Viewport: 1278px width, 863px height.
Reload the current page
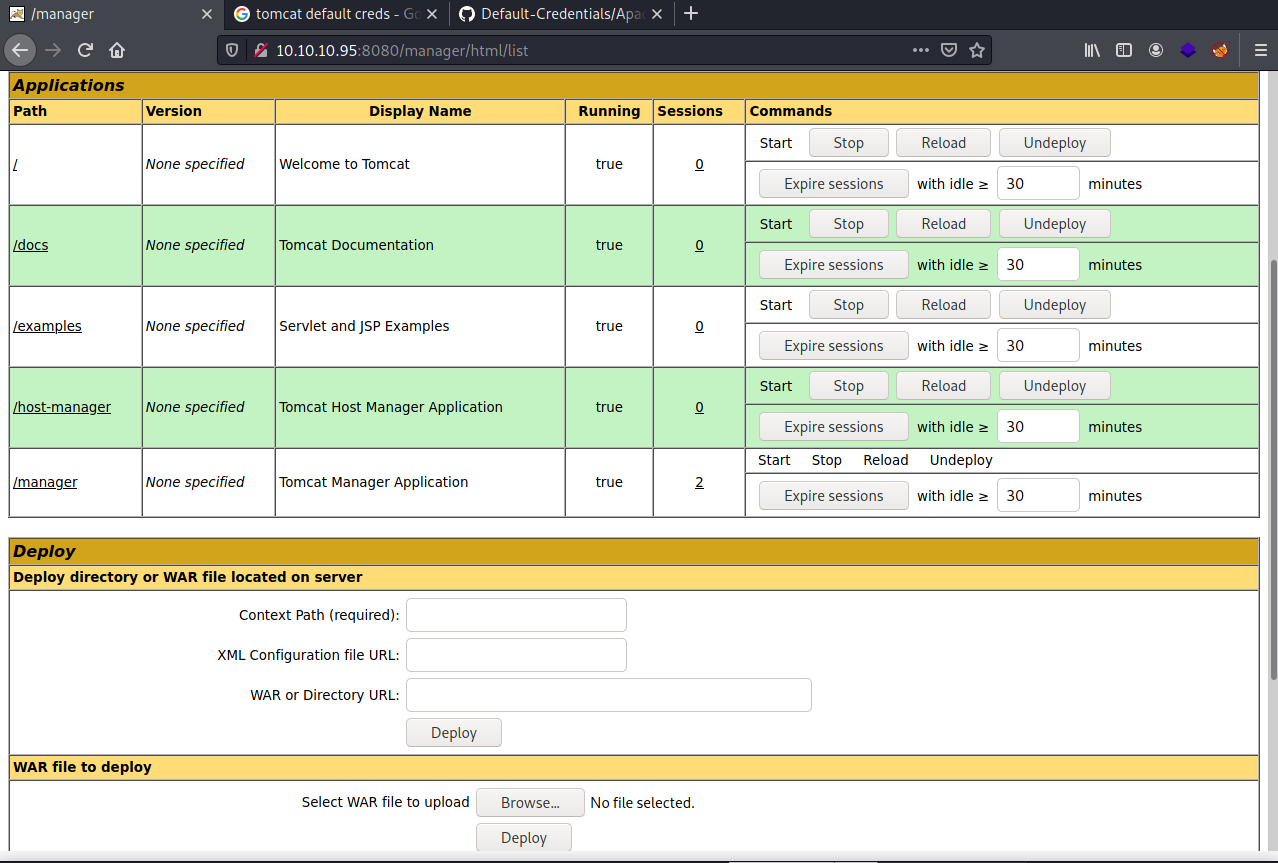pos(85,50)
